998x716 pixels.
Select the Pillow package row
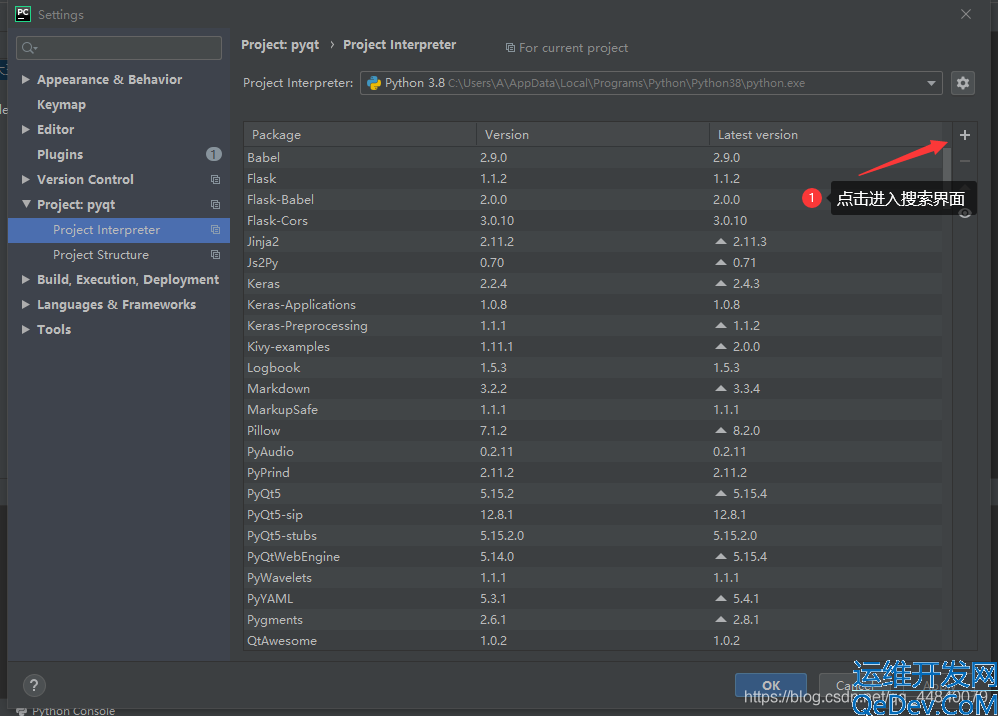coord(593,430)
